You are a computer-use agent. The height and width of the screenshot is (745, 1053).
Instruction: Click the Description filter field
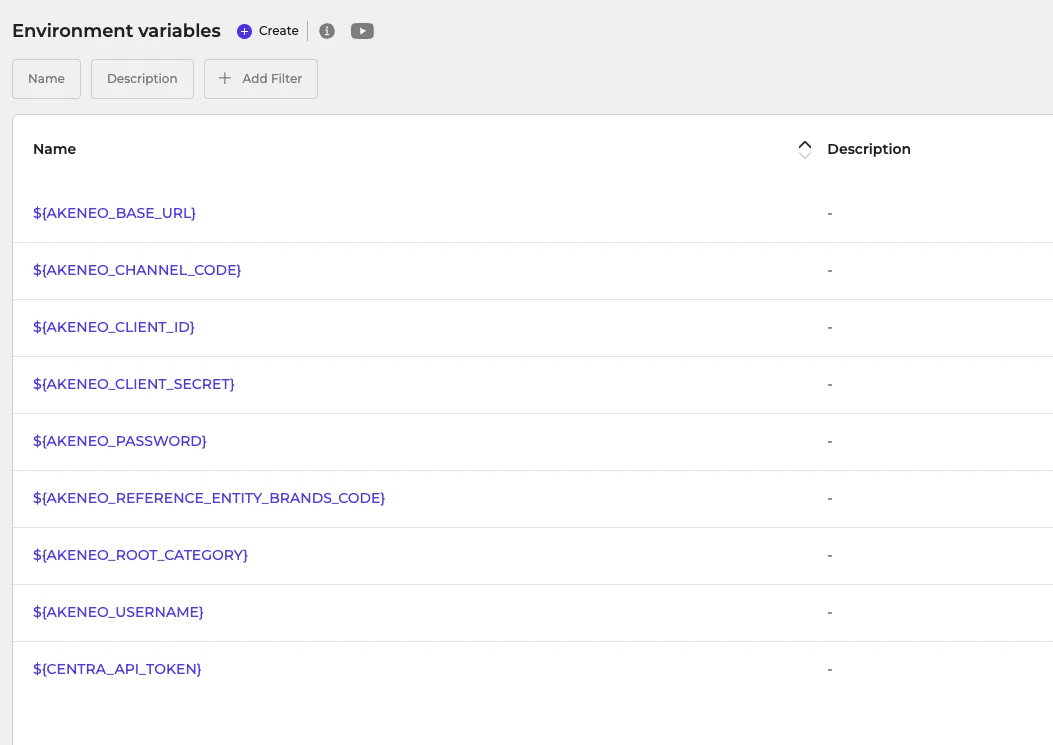click(142, 79)
